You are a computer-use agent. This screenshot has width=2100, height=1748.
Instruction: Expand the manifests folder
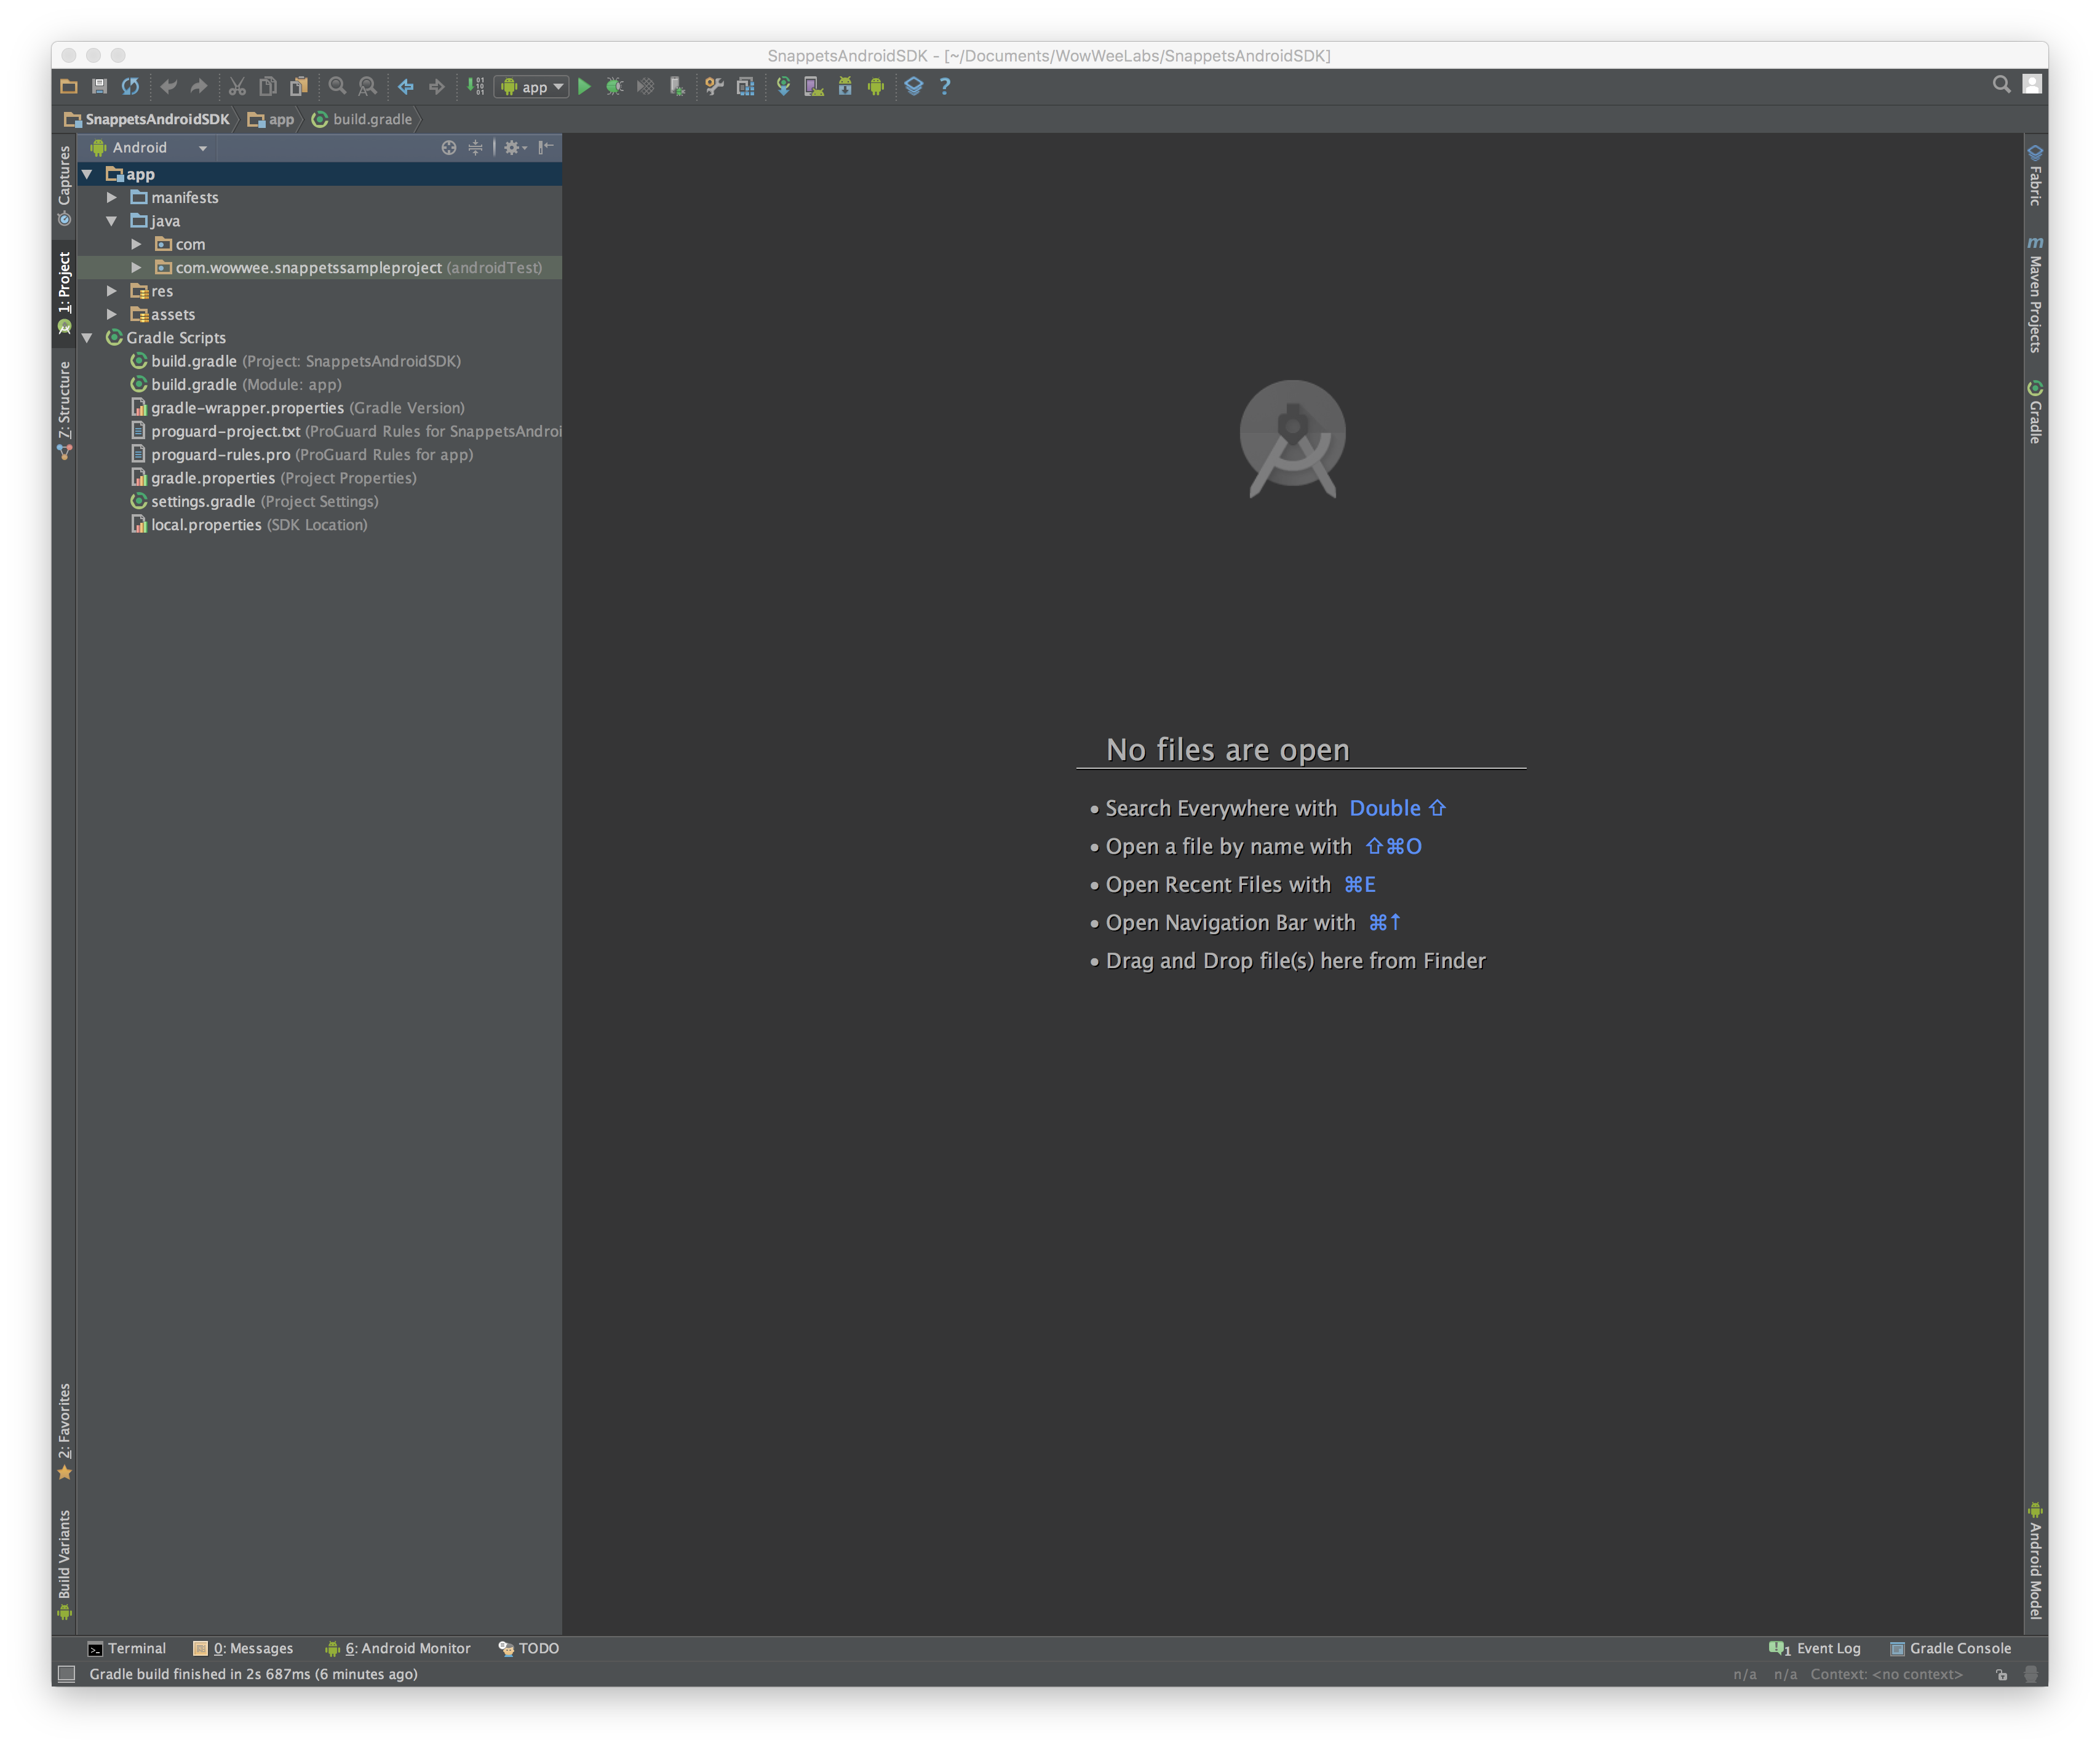pos(112,198)
